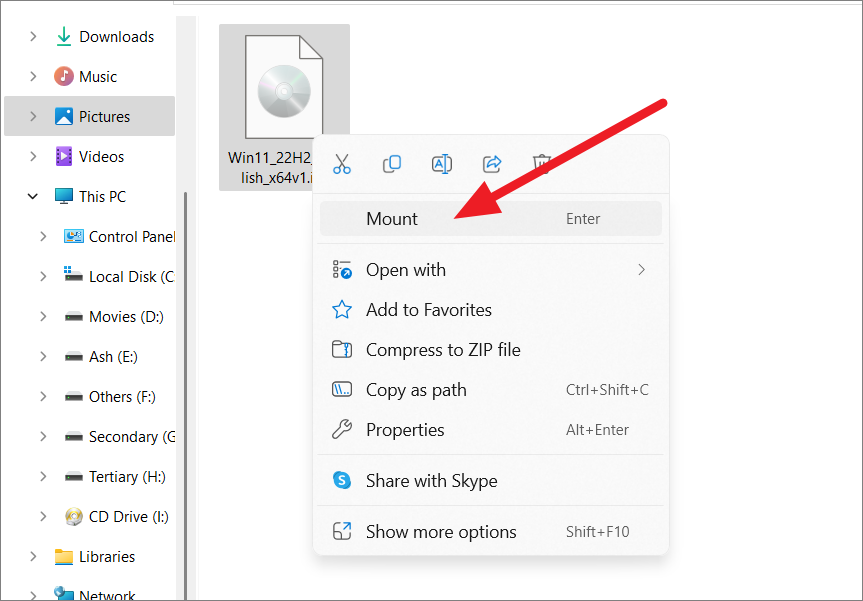The image size is (863, 601).
Task: Expand the Control Panel chevron
Action: [x=43, y=237]
